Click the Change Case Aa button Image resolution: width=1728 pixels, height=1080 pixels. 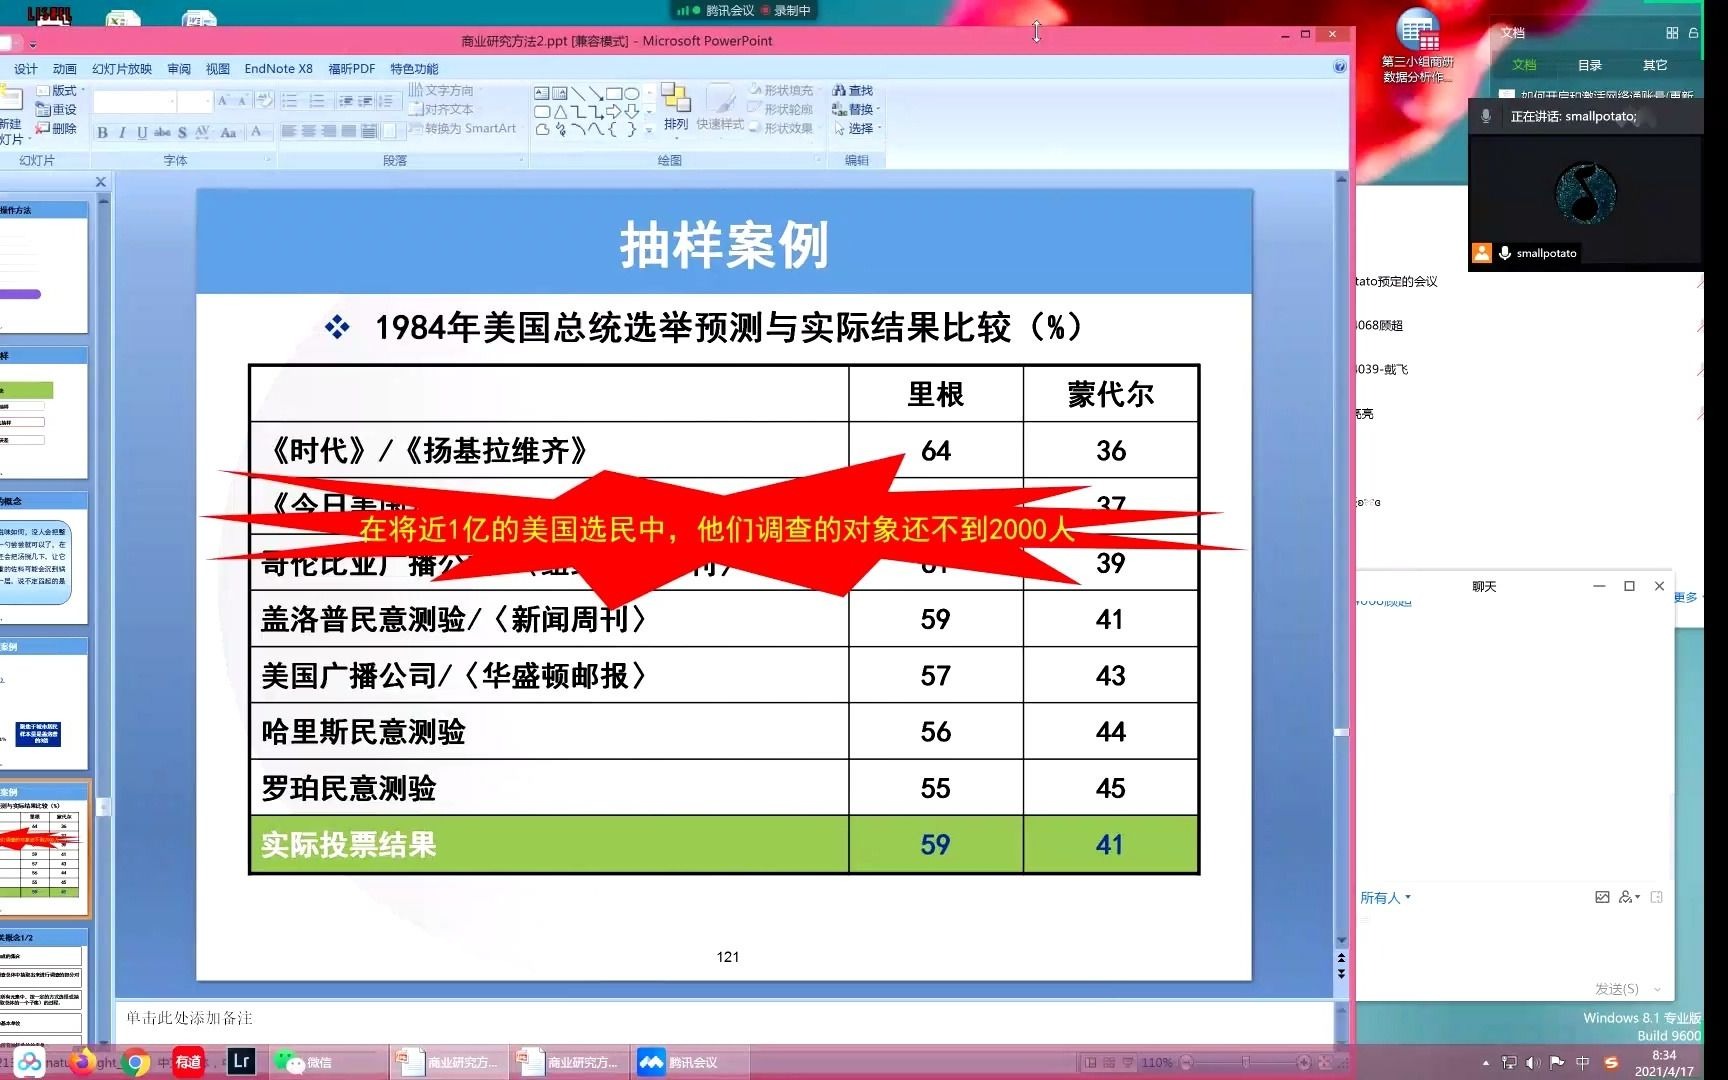[x=228, y=132]
